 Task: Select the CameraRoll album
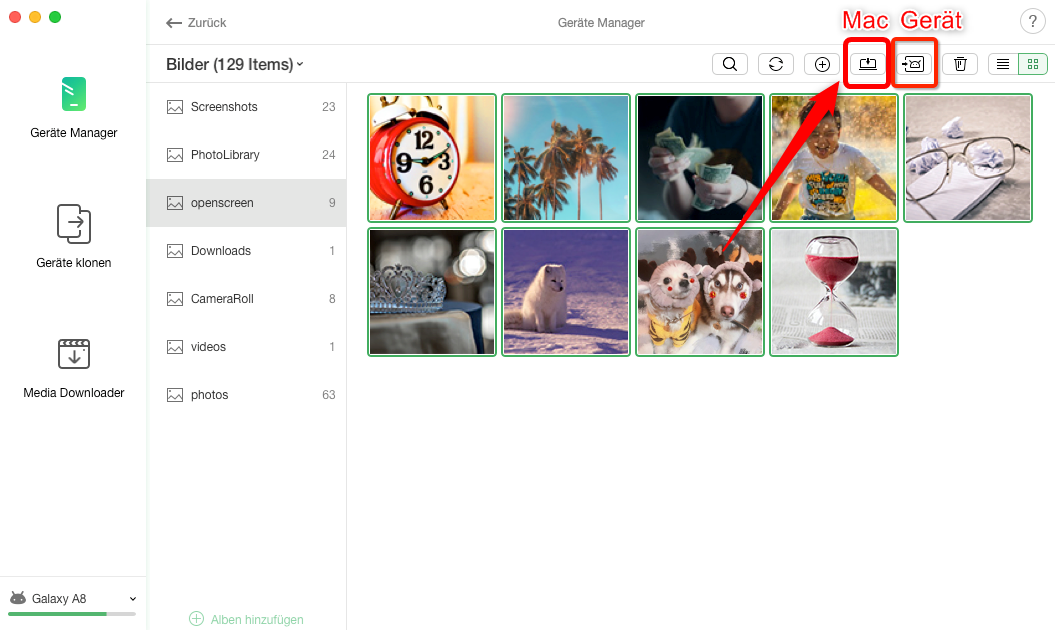[x=221, y=299]
